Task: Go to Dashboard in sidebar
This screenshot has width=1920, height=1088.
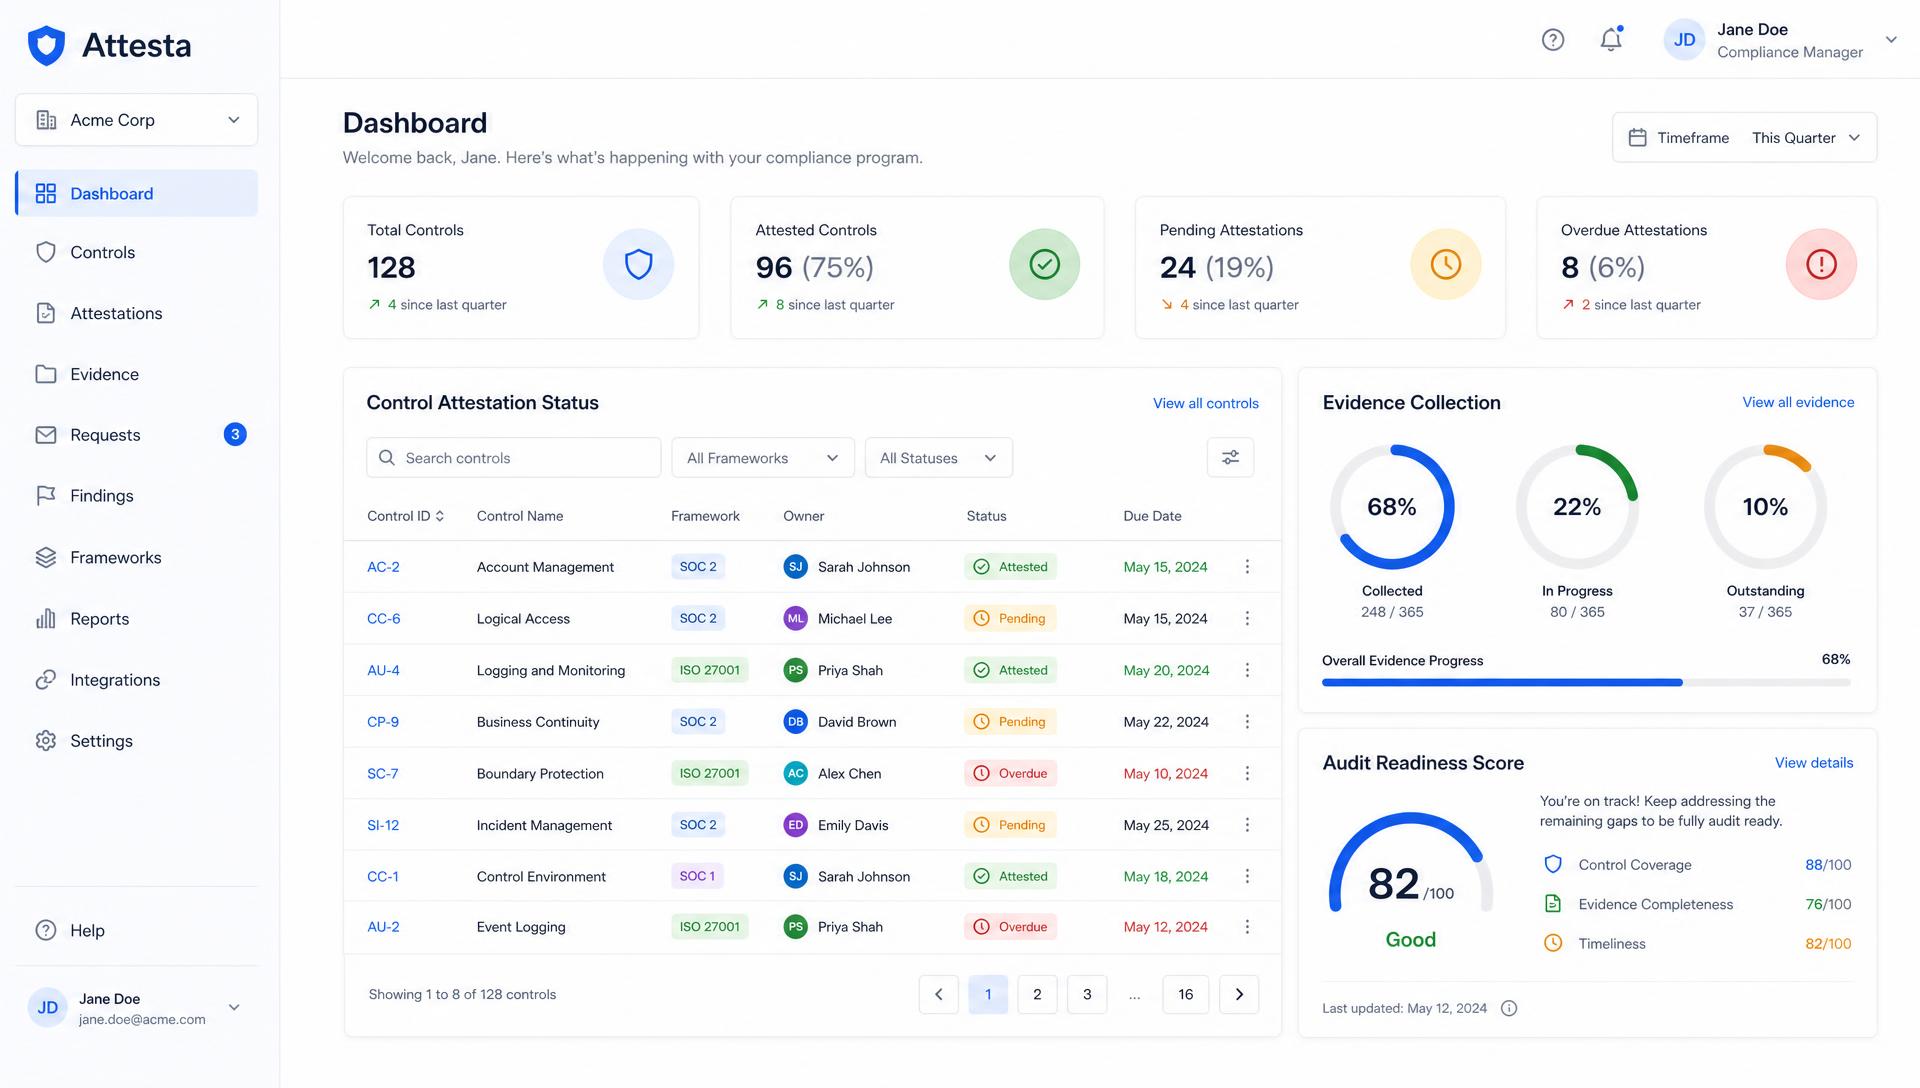Action: (x=136, y=193)
